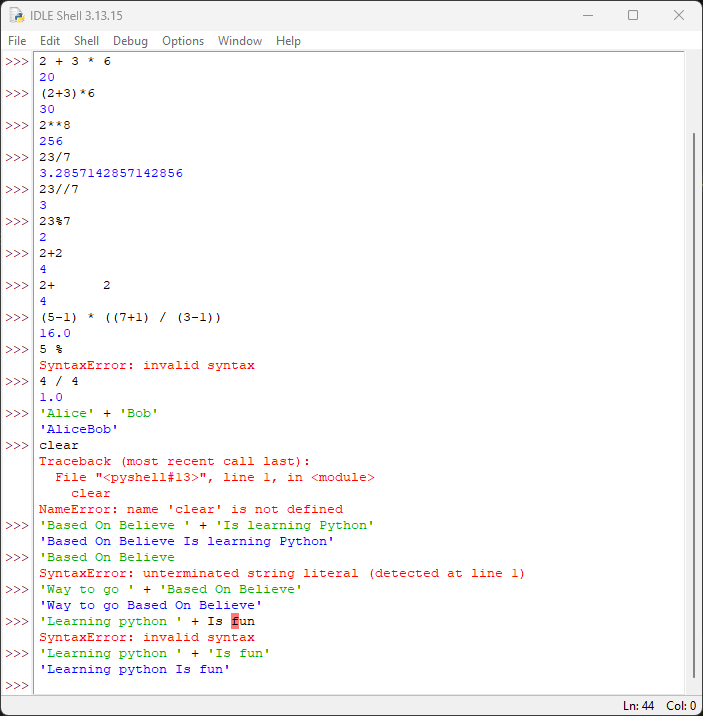Open the Shell menu
This screenshot has width=703, height=716.
tap(86, 41)
